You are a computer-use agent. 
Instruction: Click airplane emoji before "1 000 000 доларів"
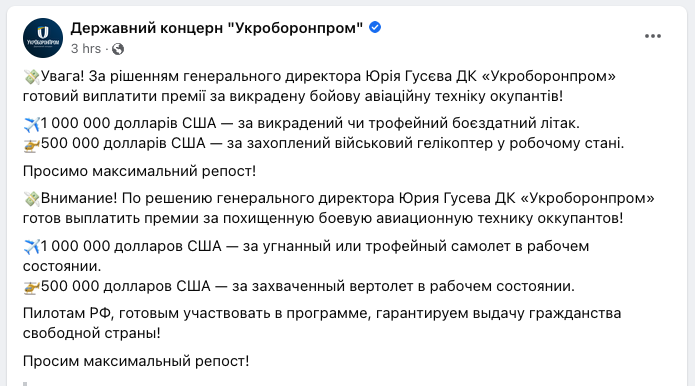[32, 124]
